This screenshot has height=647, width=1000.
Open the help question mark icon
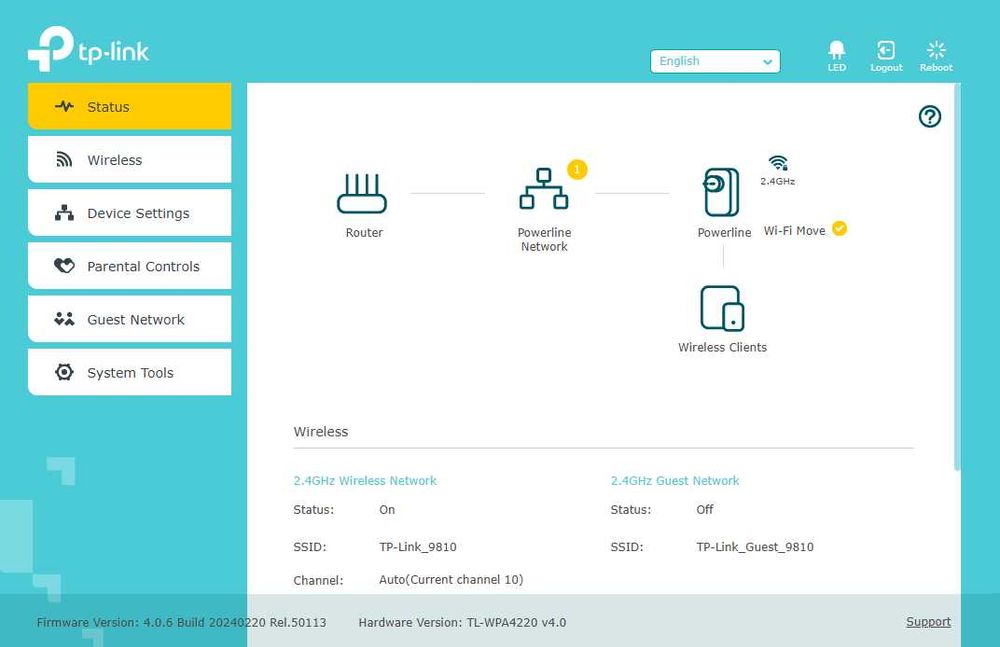[x=929, y=116]
